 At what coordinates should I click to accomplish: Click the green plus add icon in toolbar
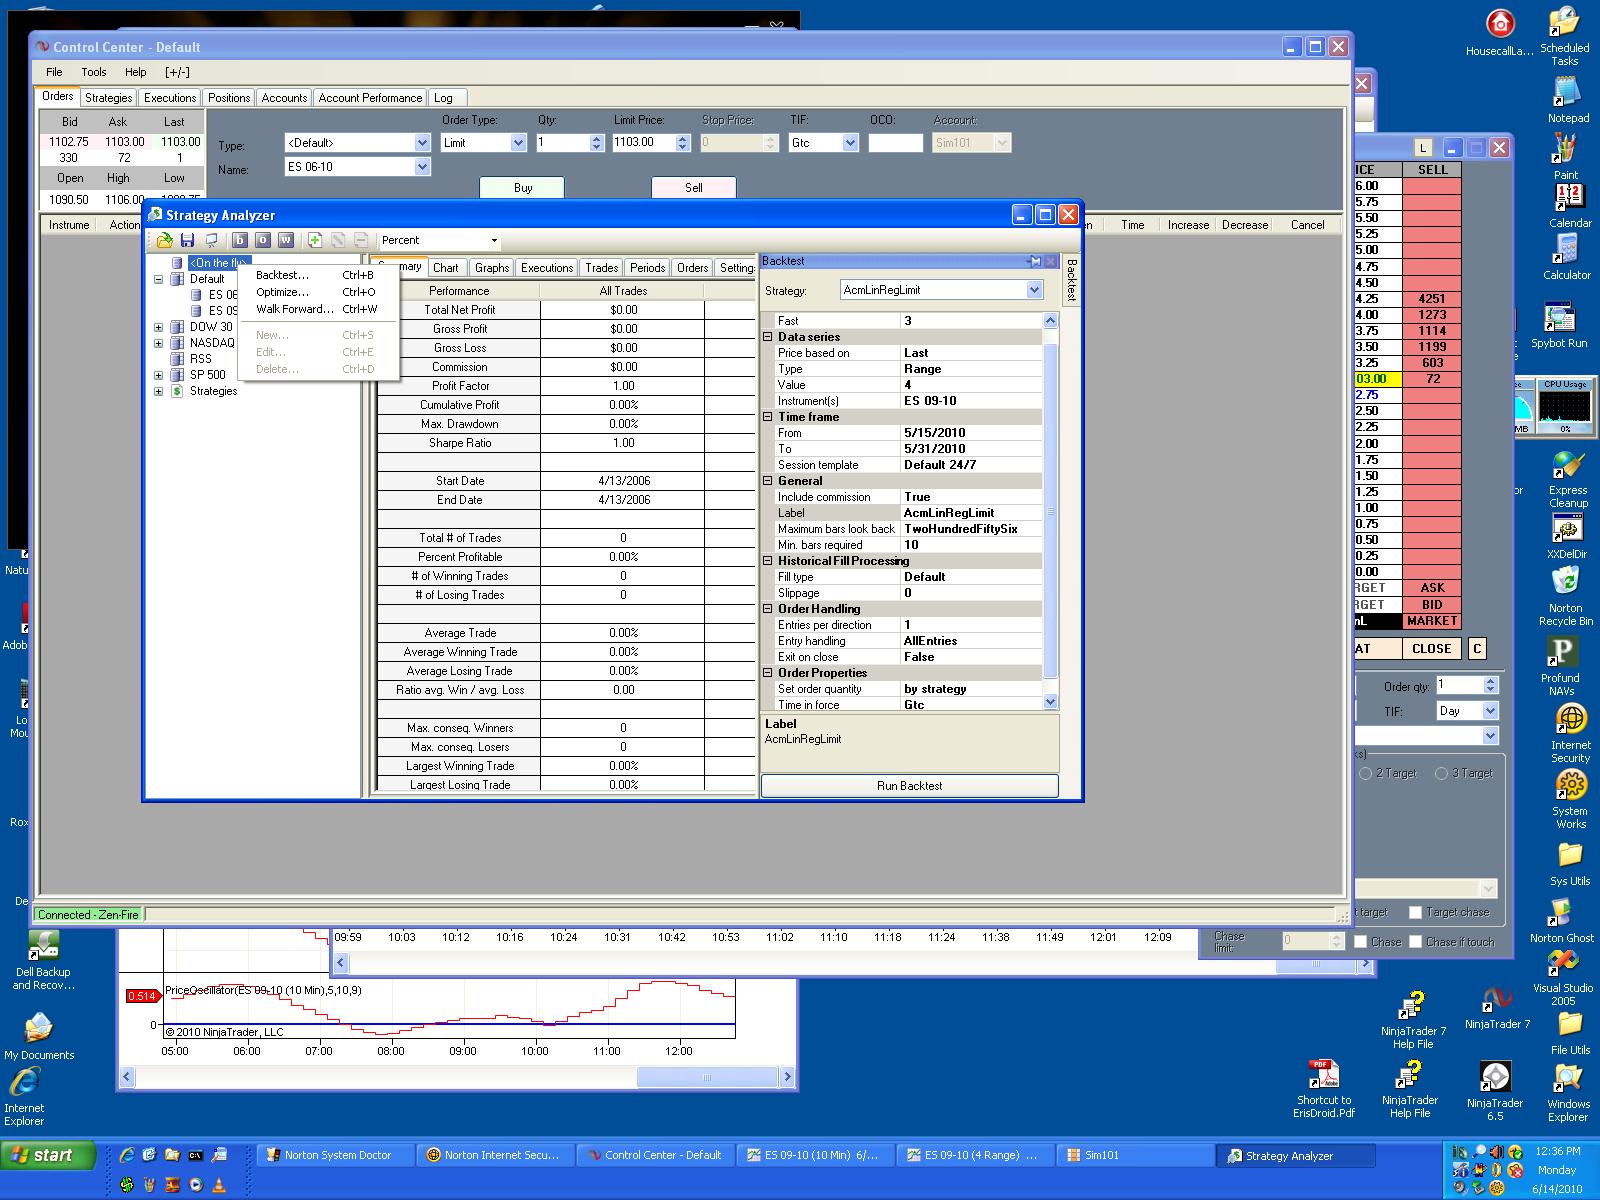315,240
